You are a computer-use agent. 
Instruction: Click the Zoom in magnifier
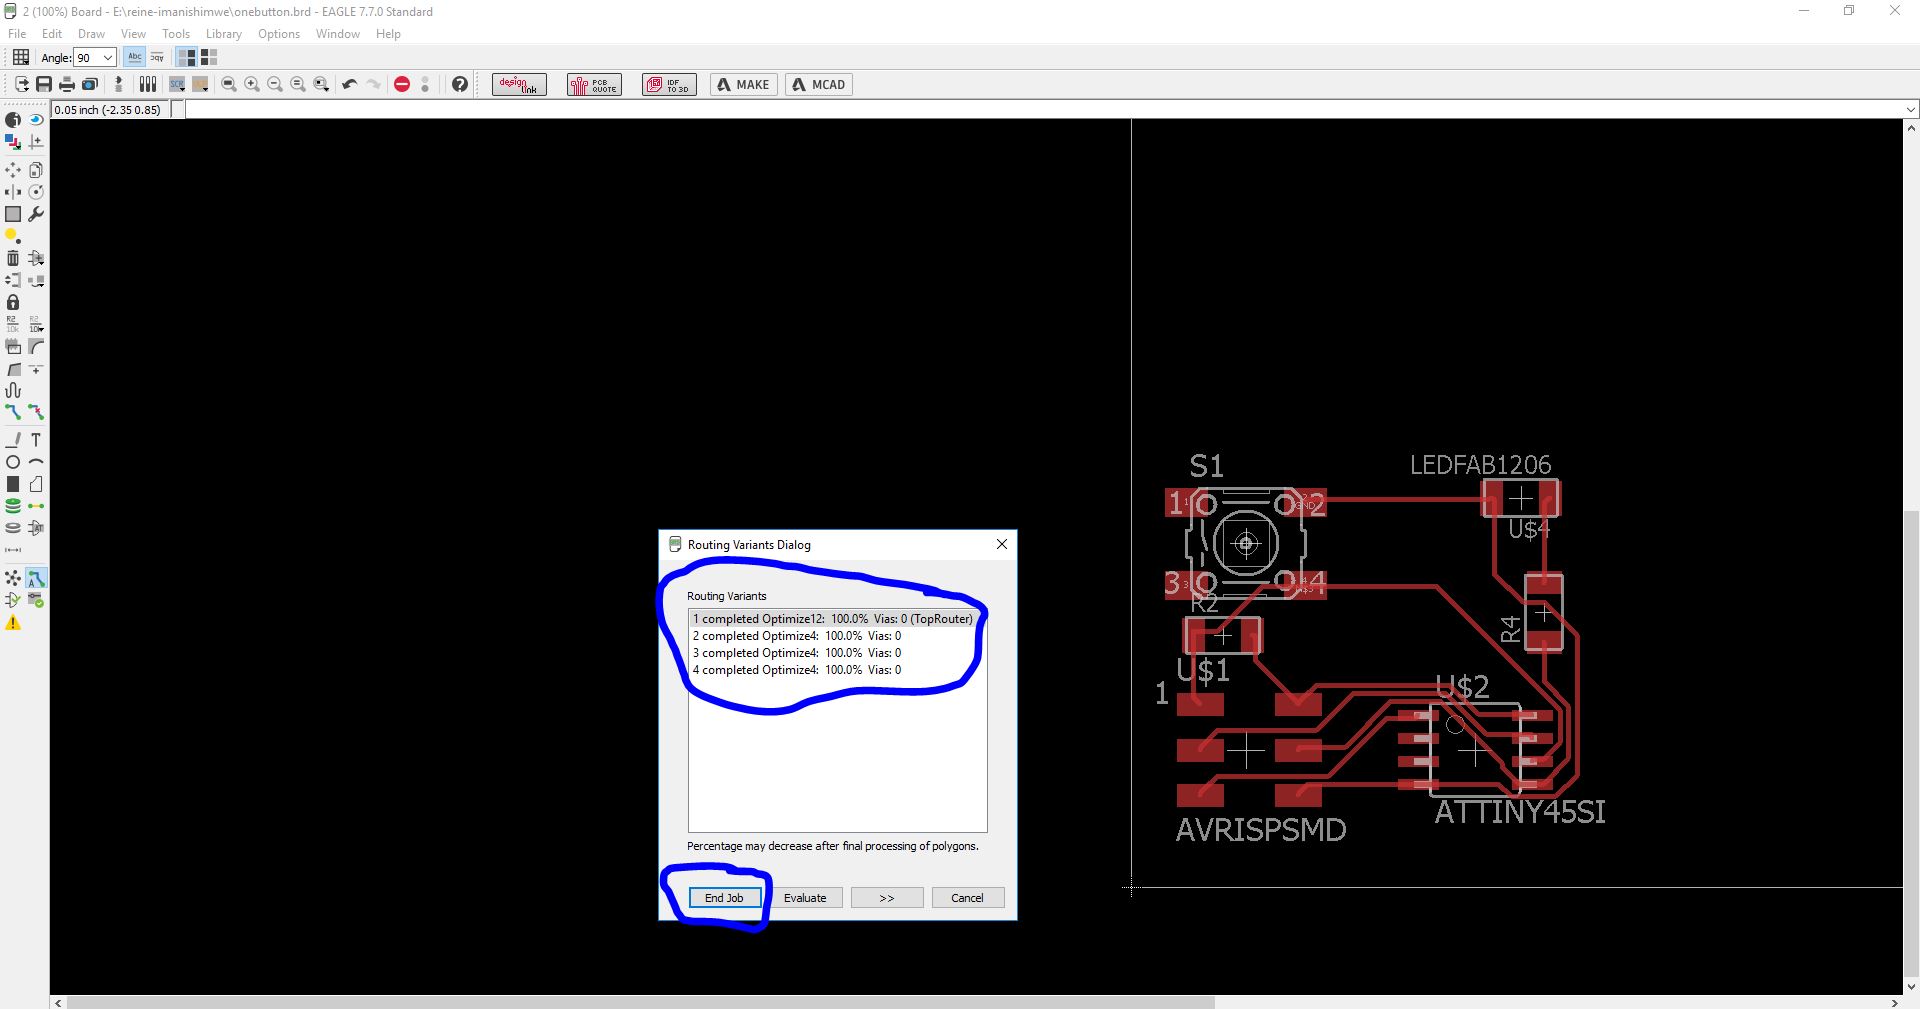point(252,84)
